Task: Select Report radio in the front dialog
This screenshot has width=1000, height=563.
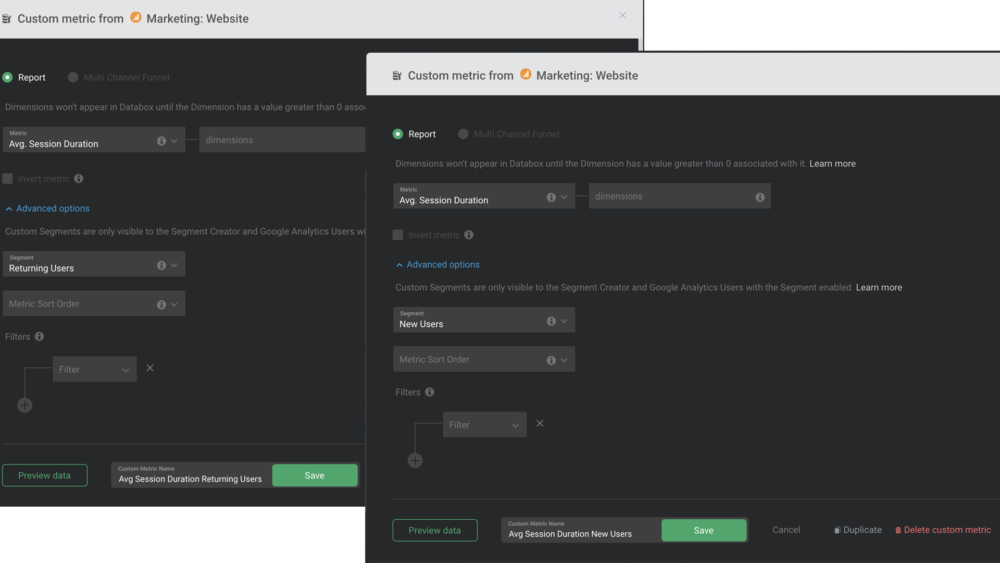Action: [398, 134]
